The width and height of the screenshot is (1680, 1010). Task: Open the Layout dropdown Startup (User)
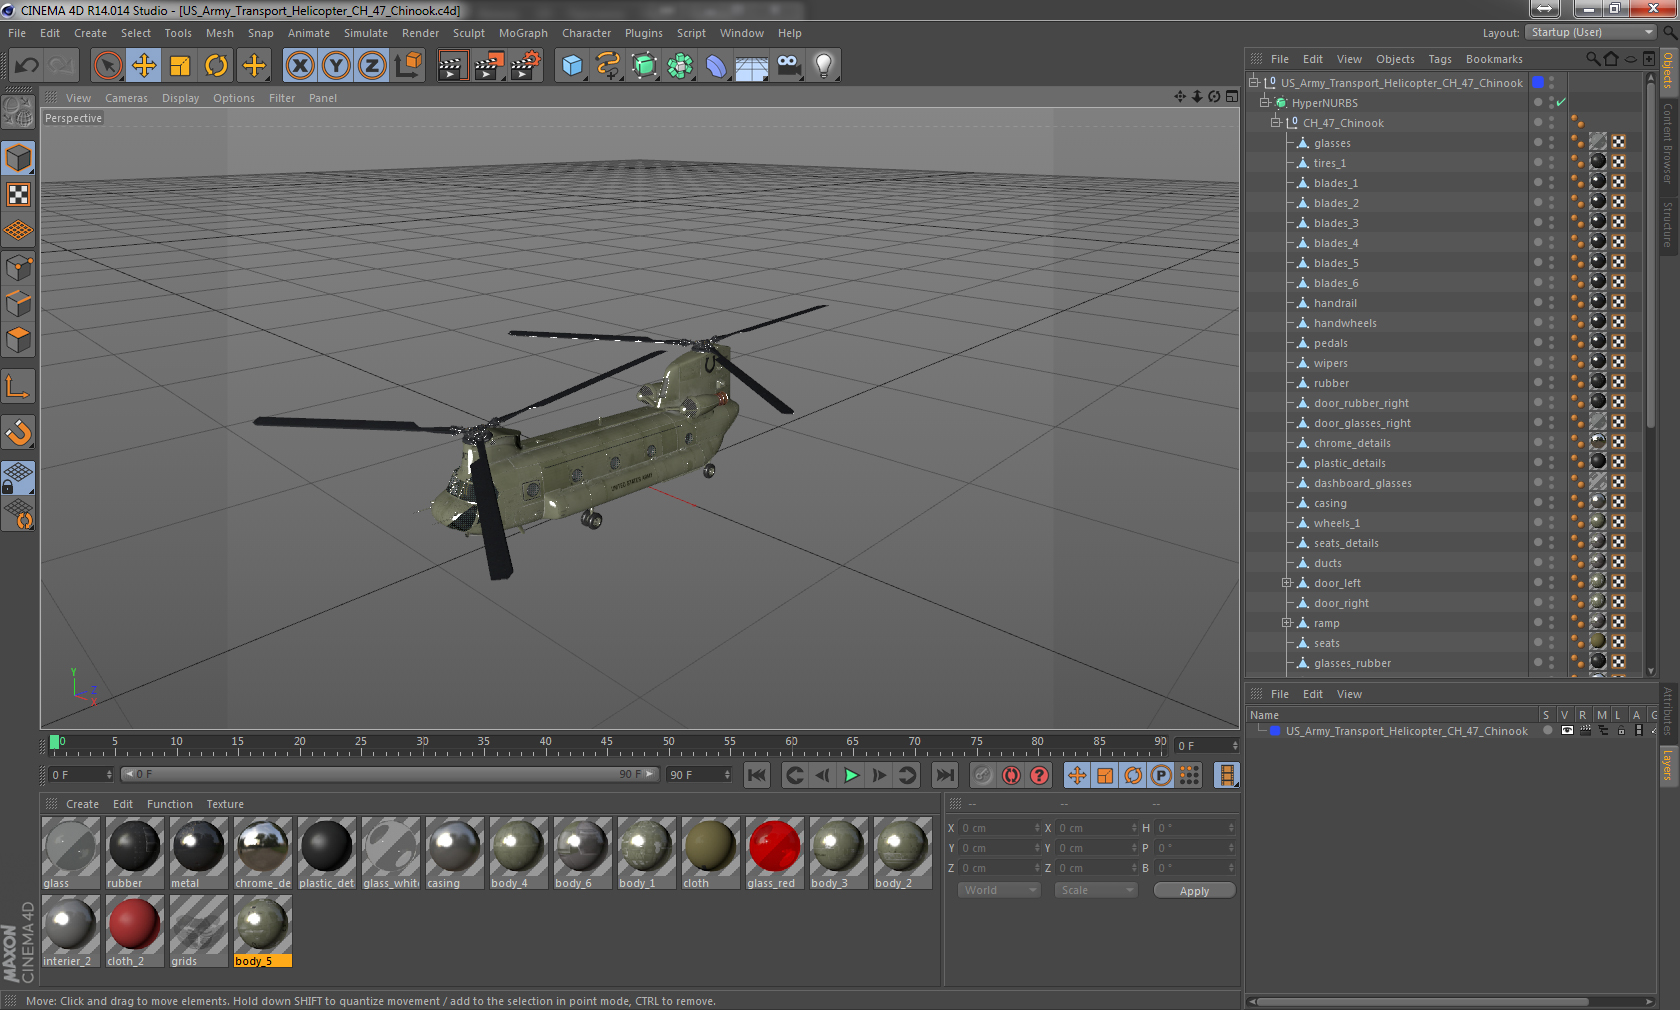(1591, 32)
